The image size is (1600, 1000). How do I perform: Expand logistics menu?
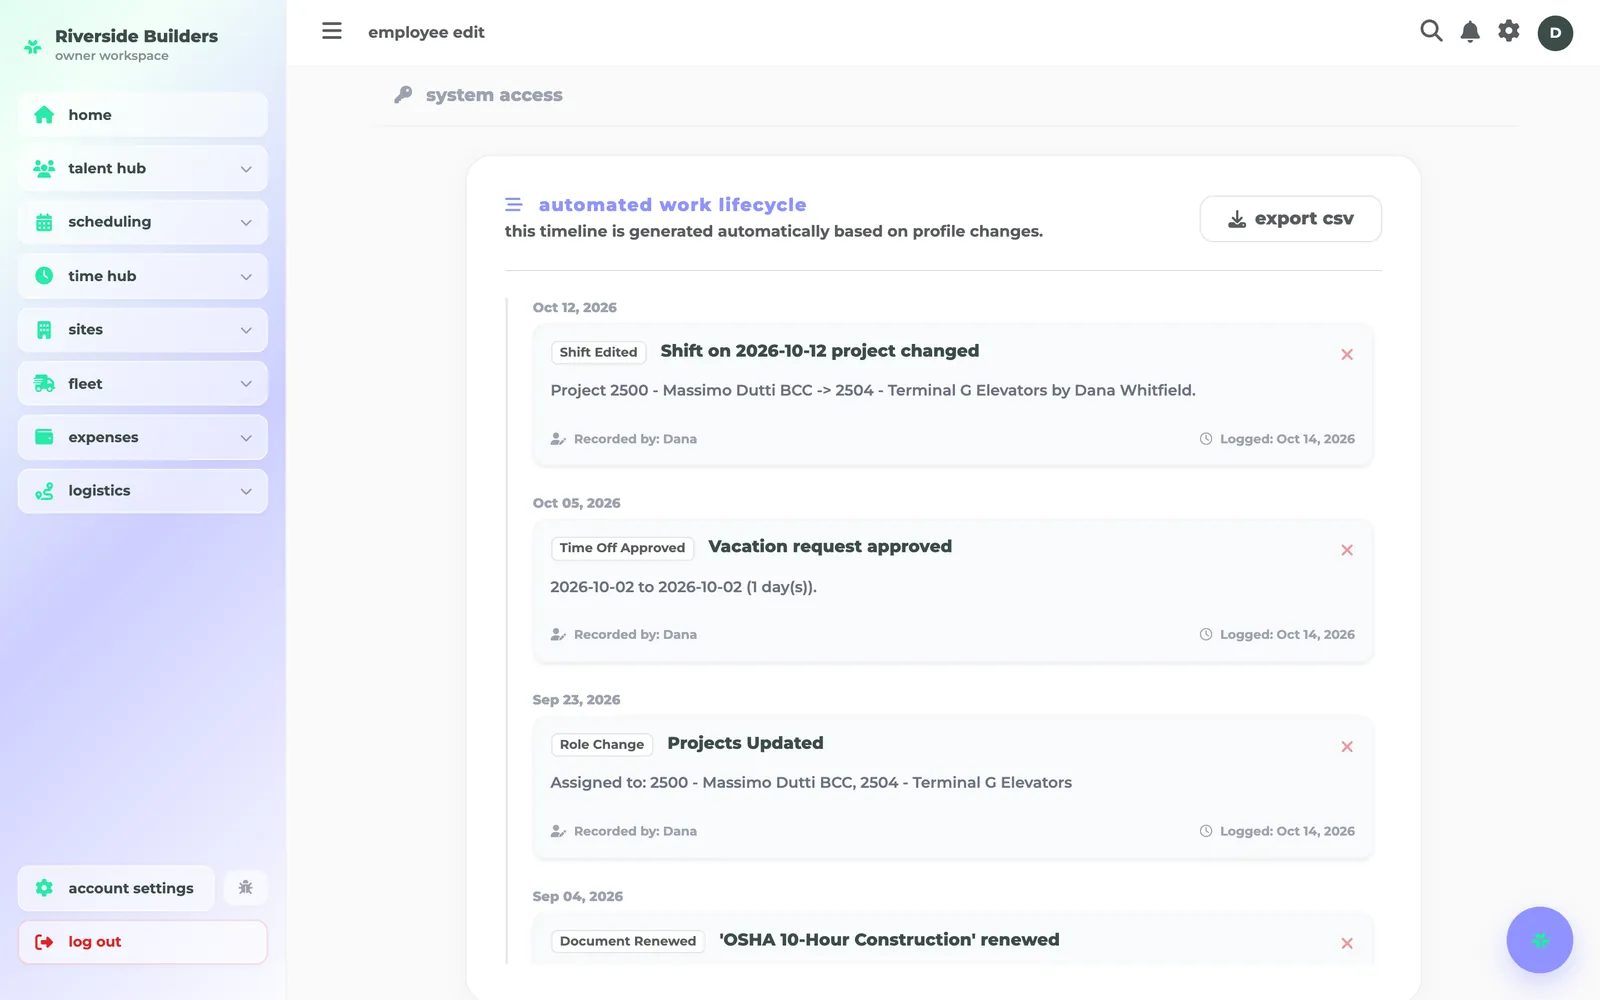(142, 491)
